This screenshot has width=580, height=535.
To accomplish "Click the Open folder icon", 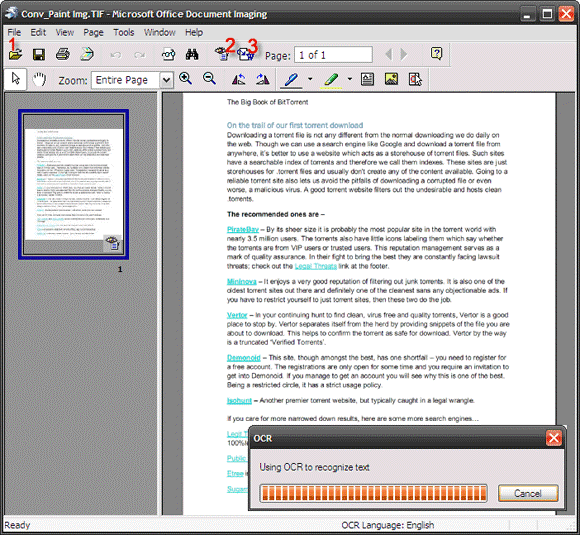I will click(x=15, y=55).
